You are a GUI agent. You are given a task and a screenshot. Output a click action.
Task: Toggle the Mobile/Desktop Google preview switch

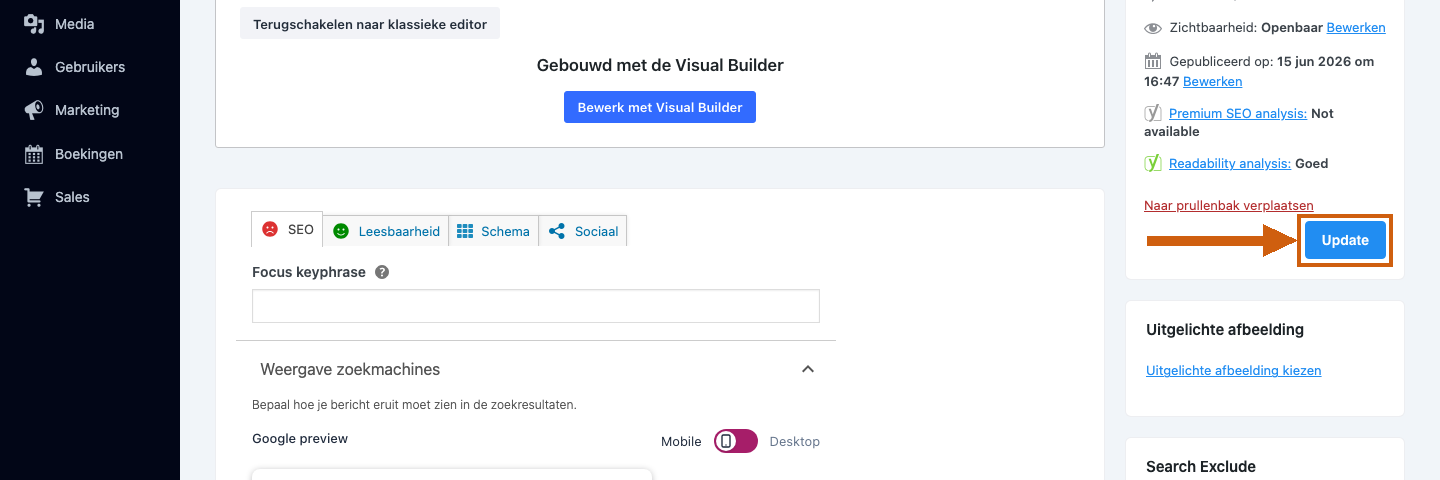tap(736, 441)
